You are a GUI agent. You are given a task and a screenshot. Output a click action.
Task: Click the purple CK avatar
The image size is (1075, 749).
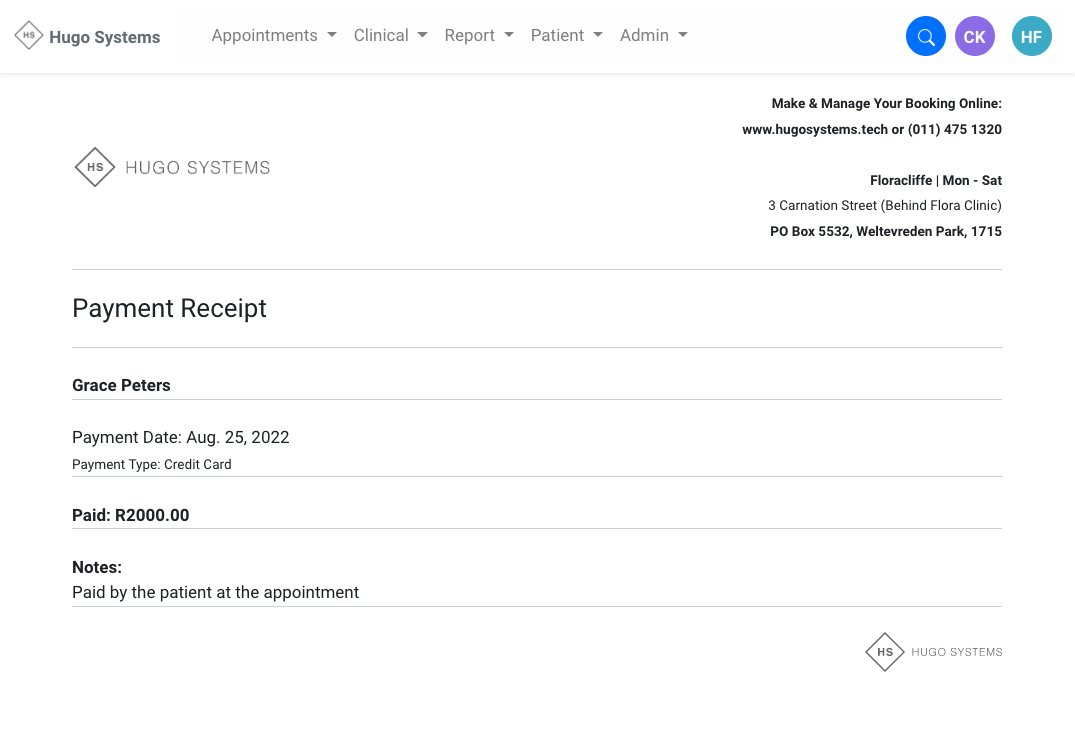click(x=974, y=37)
